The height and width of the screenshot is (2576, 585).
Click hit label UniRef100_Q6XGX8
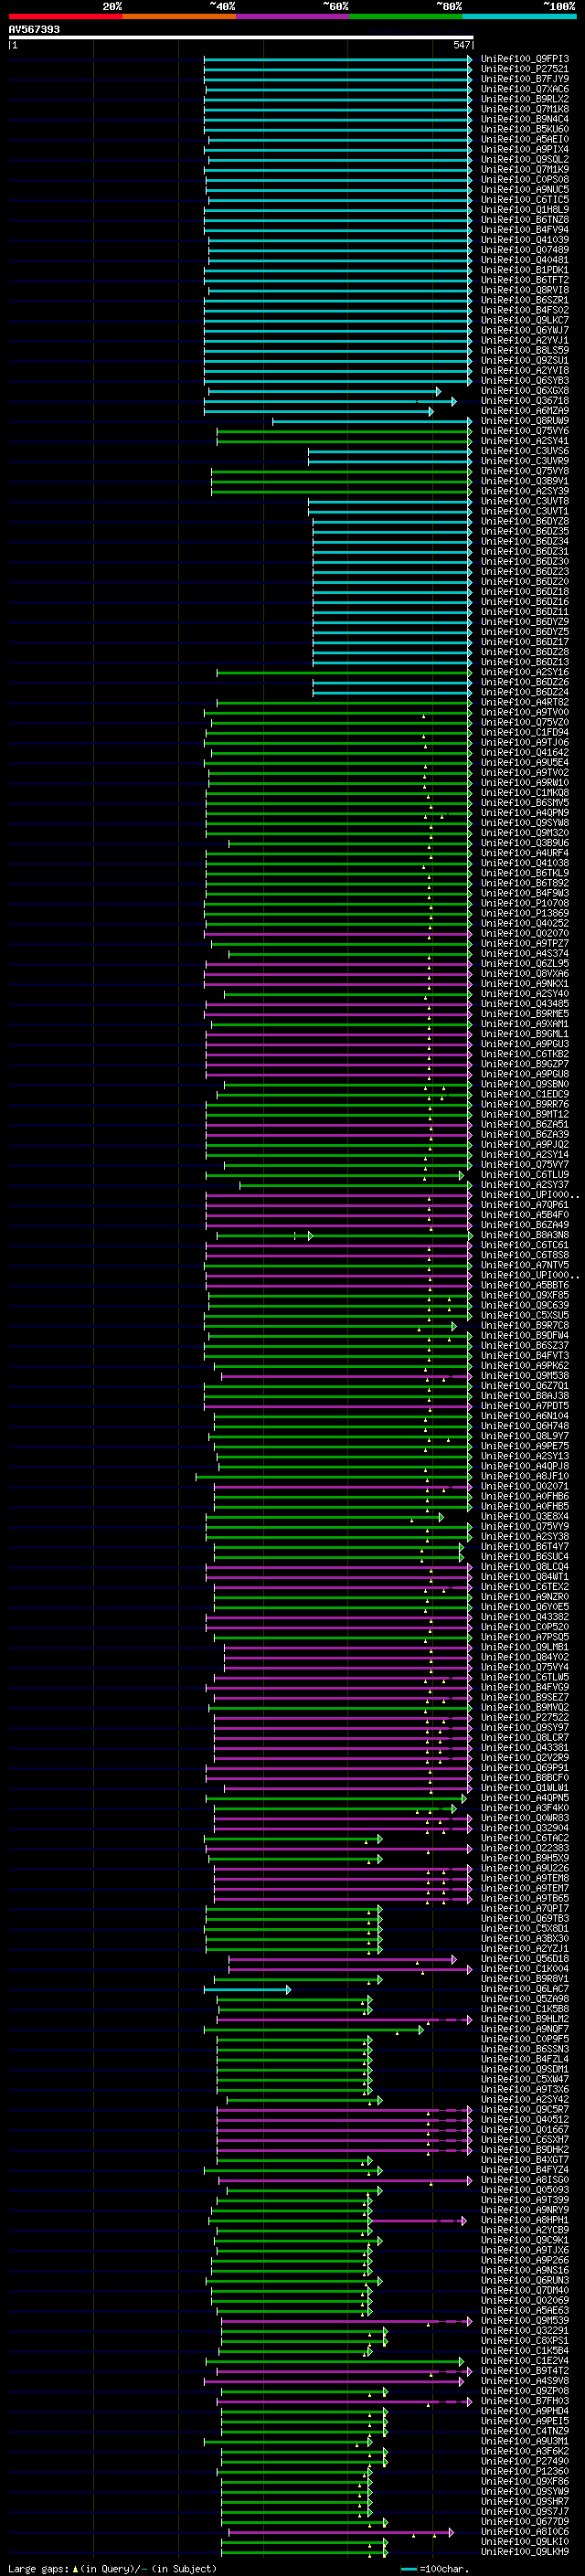[x=525, y=391]
